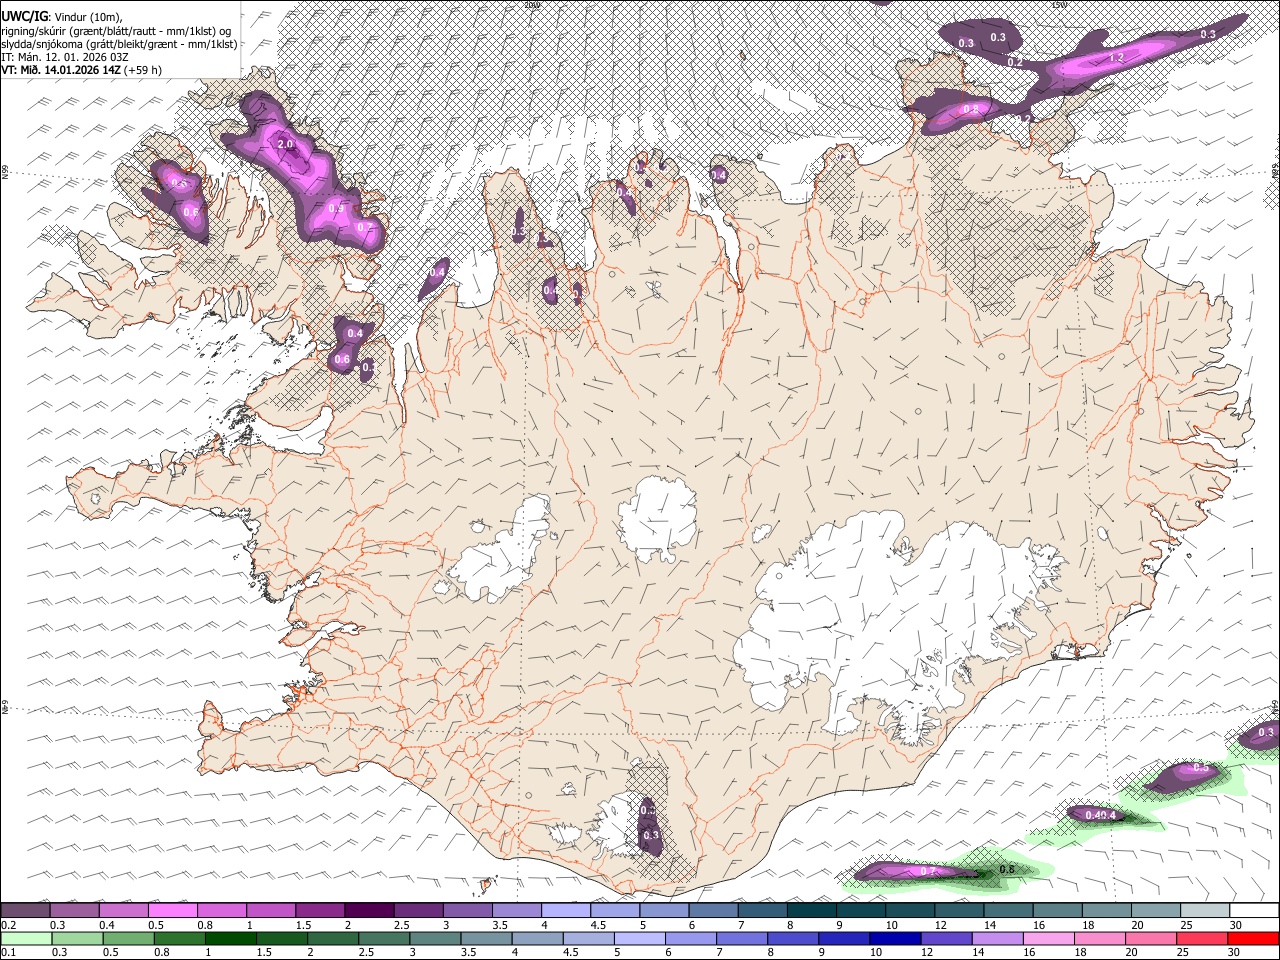Pick upper legend swatch between 25 and 30

pos(1204,910)
